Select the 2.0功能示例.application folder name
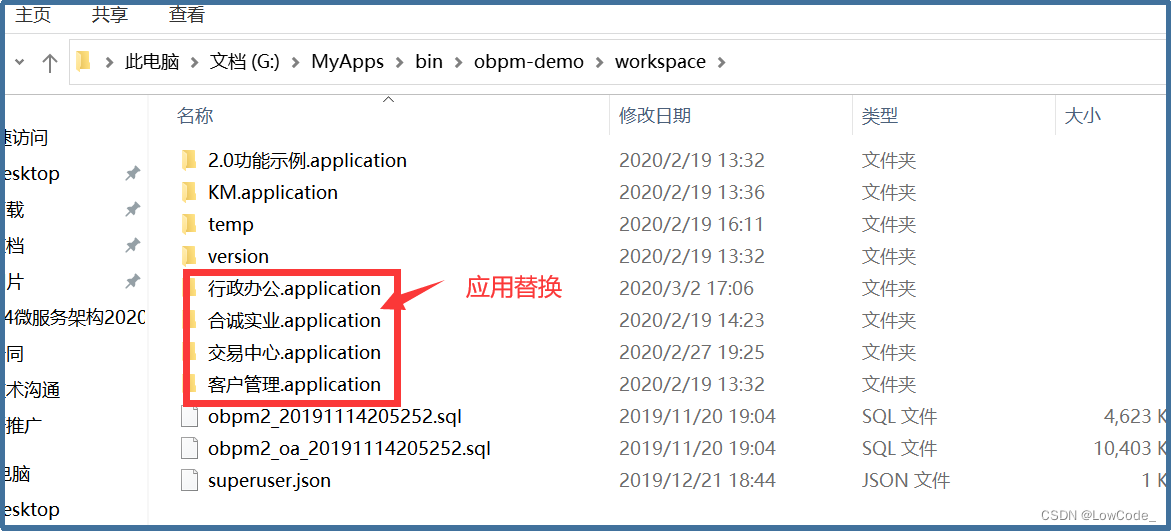The height and width of the screenshot is (531, 1171). (x=307, y=160)
